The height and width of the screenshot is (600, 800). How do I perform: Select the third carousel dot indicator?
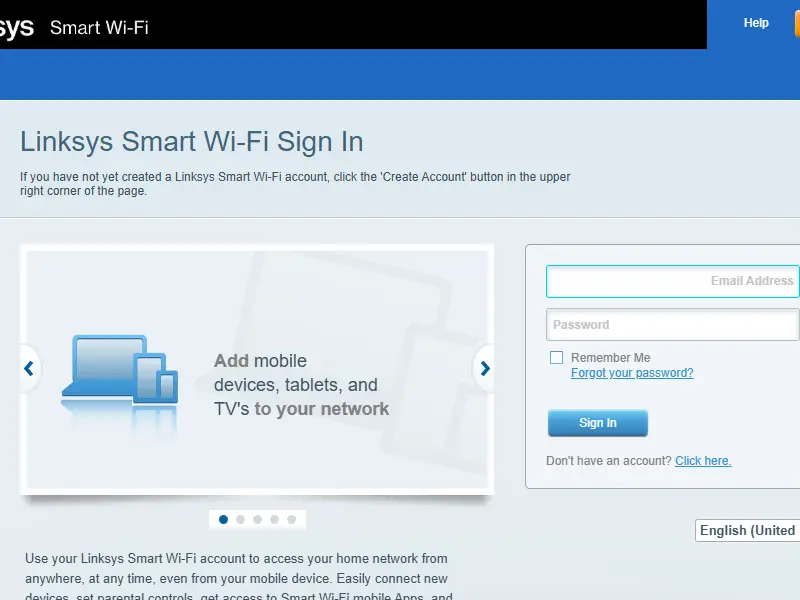(x=257, y=519)
